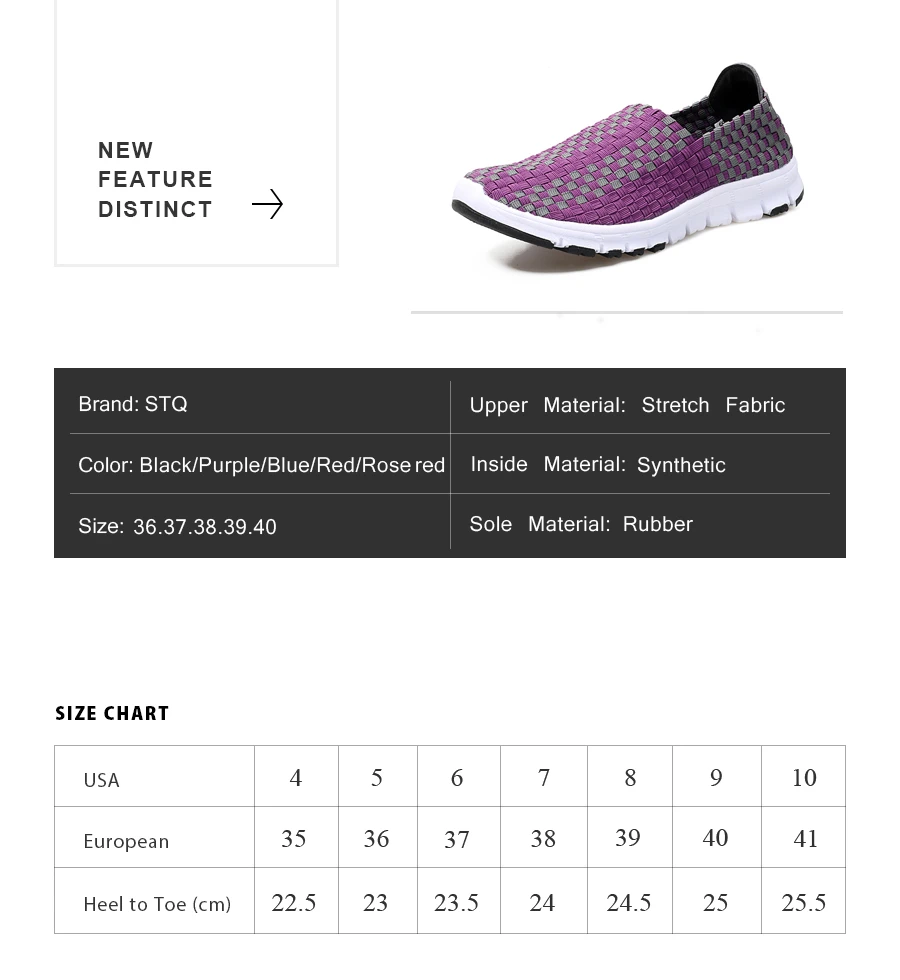Click the 24.5 heel to toe cell
This screenshot has height=980, width=900.
pyautogui.click(x=629, y=903)
